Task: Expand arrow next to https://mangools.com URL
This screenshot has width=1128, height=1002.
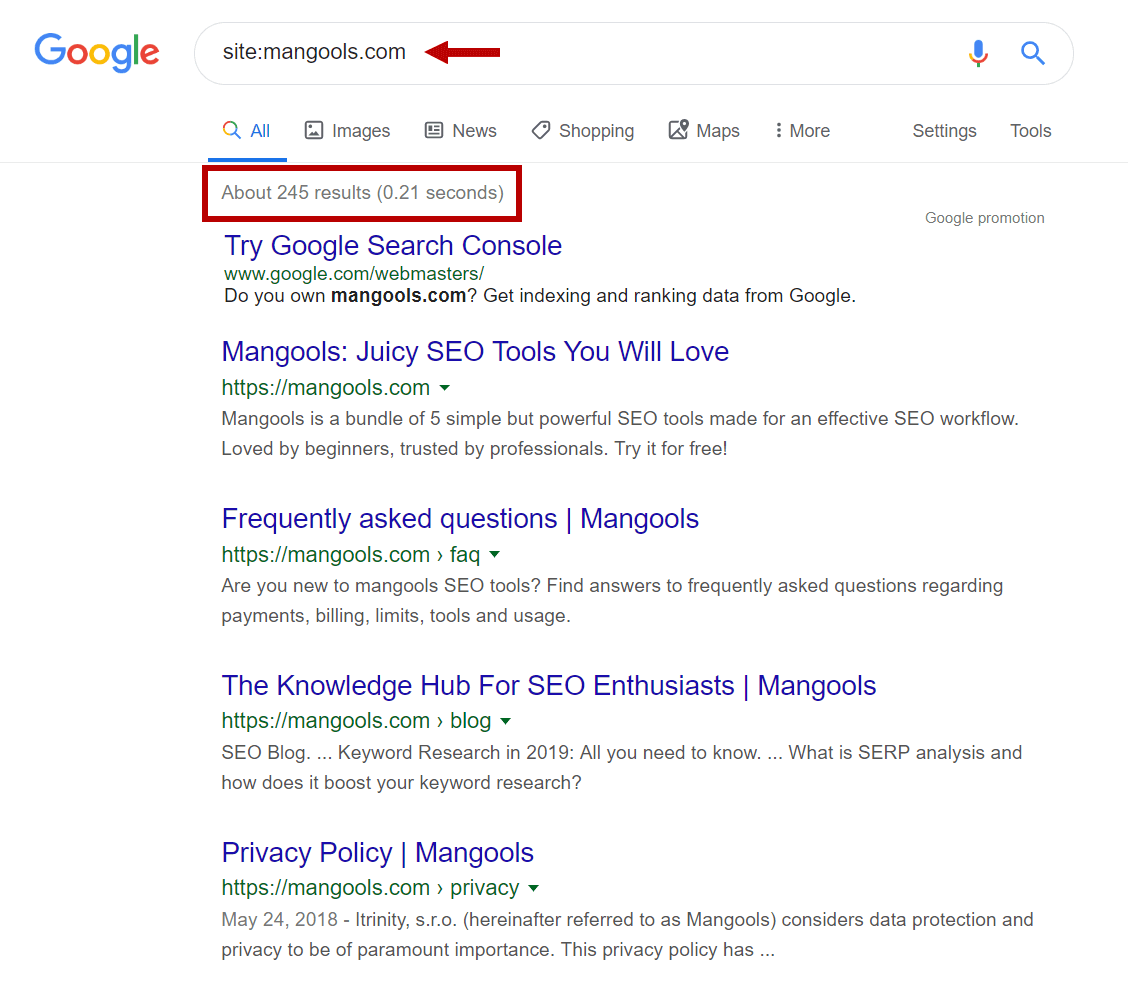Action: [445, 388]
